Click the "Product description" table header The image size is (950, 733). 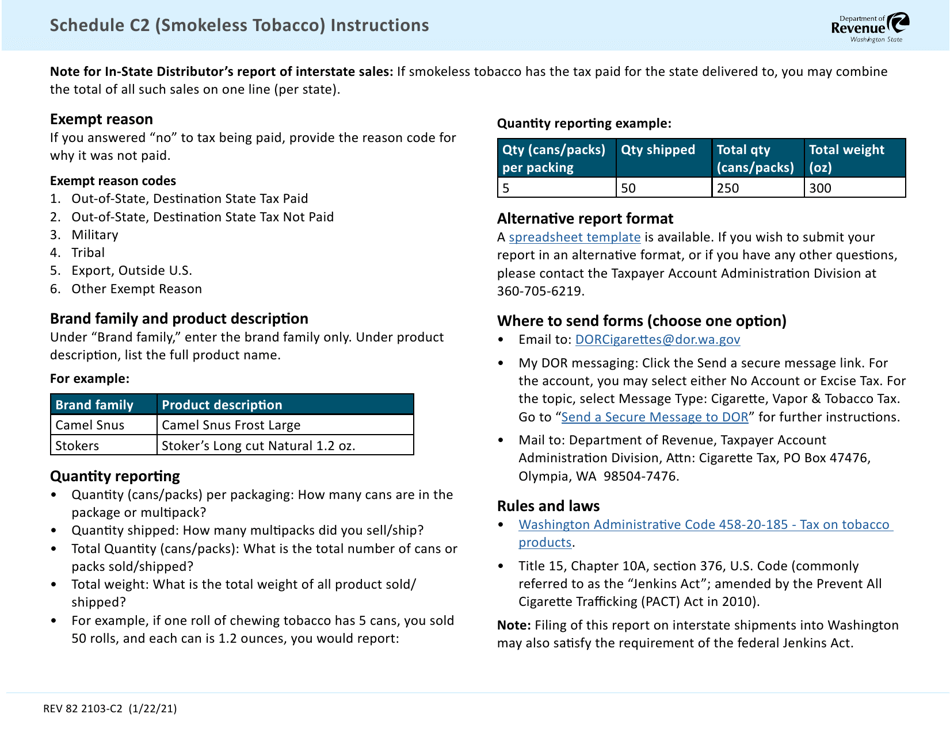coord(285,404)
